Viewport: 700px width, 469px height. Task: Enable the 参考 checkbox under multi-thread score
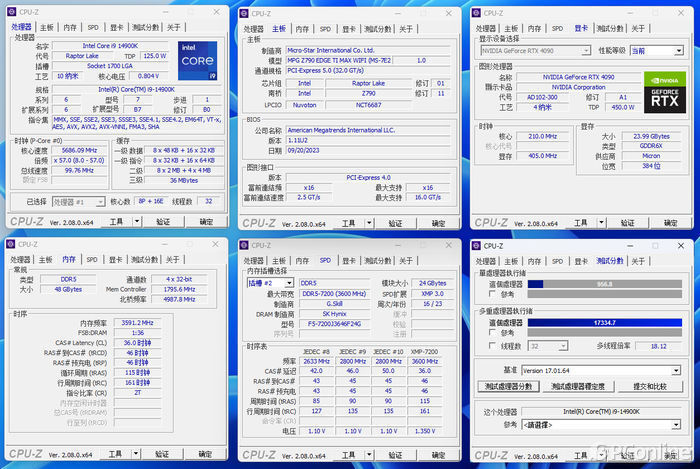pyautogui.click(x=492, y=333)
